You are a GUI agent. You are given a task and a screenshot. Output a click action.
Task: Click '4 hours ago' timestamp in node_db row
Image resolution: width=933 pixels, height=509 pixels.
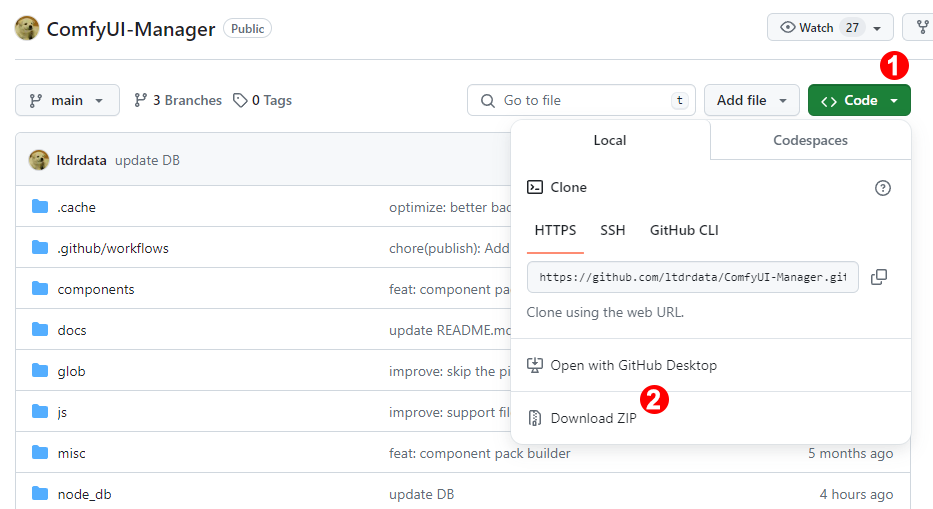click(856, 495)
